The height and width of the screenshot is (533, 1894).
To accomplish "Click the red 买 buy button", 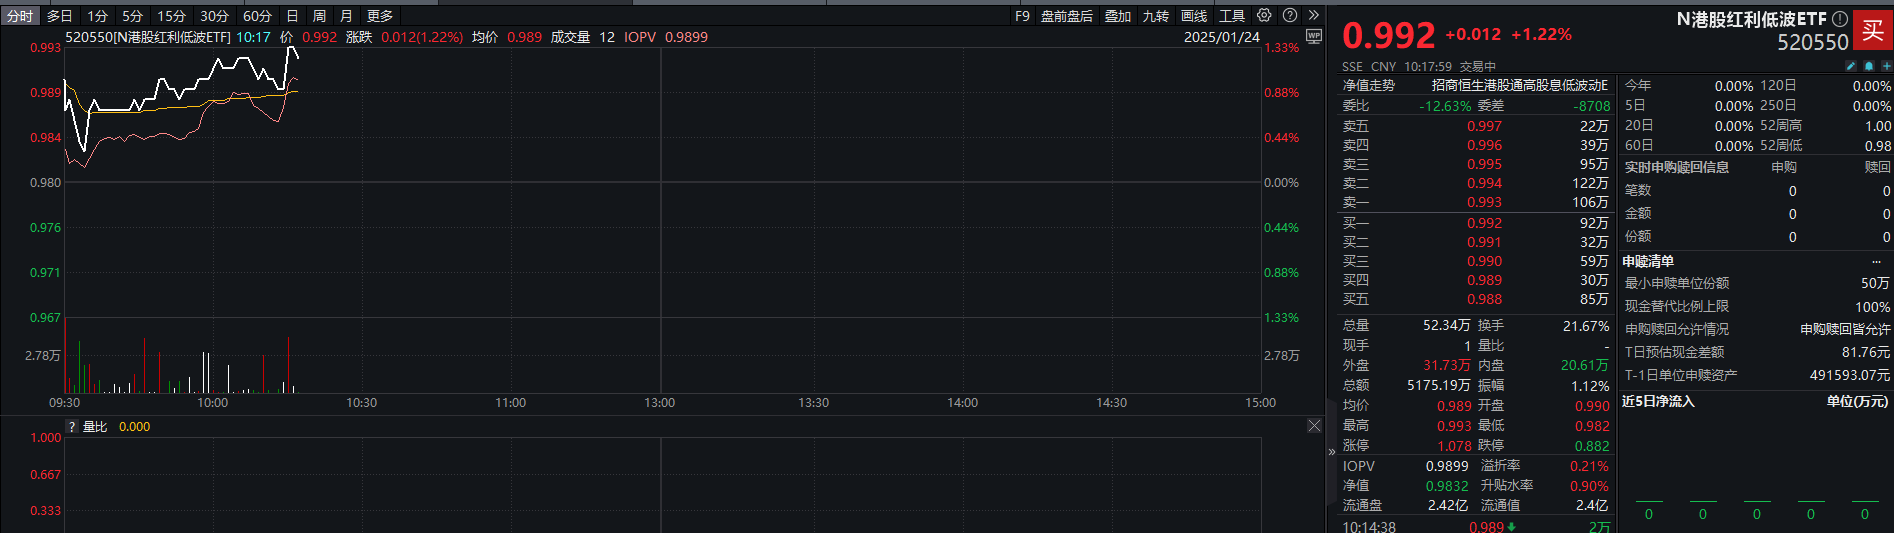I will (x=1873, y=30).
